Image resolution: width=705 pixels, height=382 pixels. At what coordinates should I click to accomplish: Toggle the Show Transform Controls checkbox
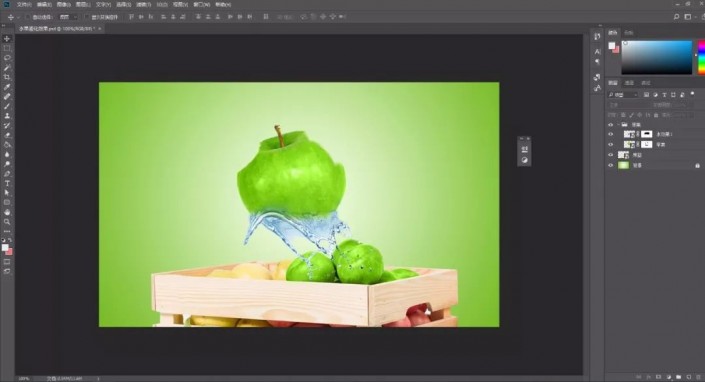pyautogui.click(x=87, y=17)
